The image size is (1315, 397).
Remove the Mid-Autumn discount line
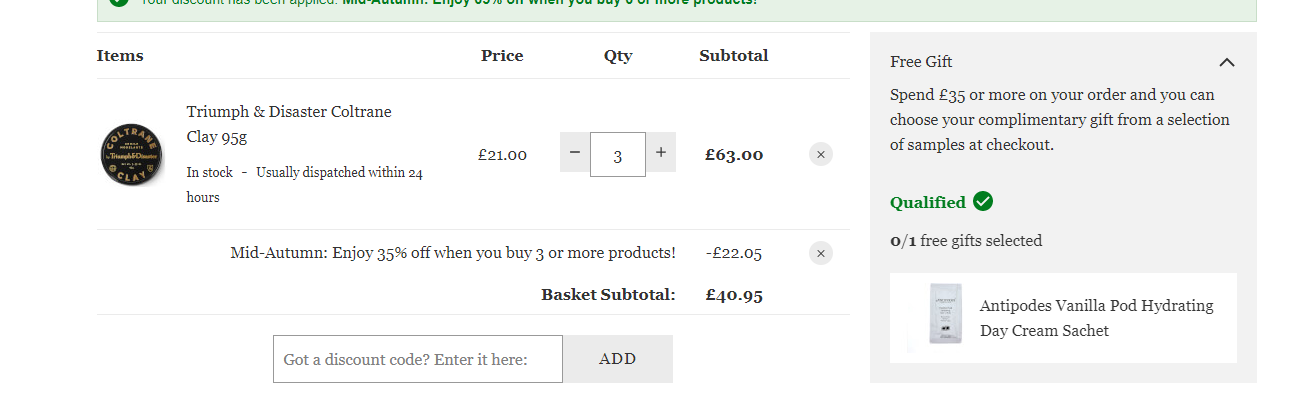(821, 253)
